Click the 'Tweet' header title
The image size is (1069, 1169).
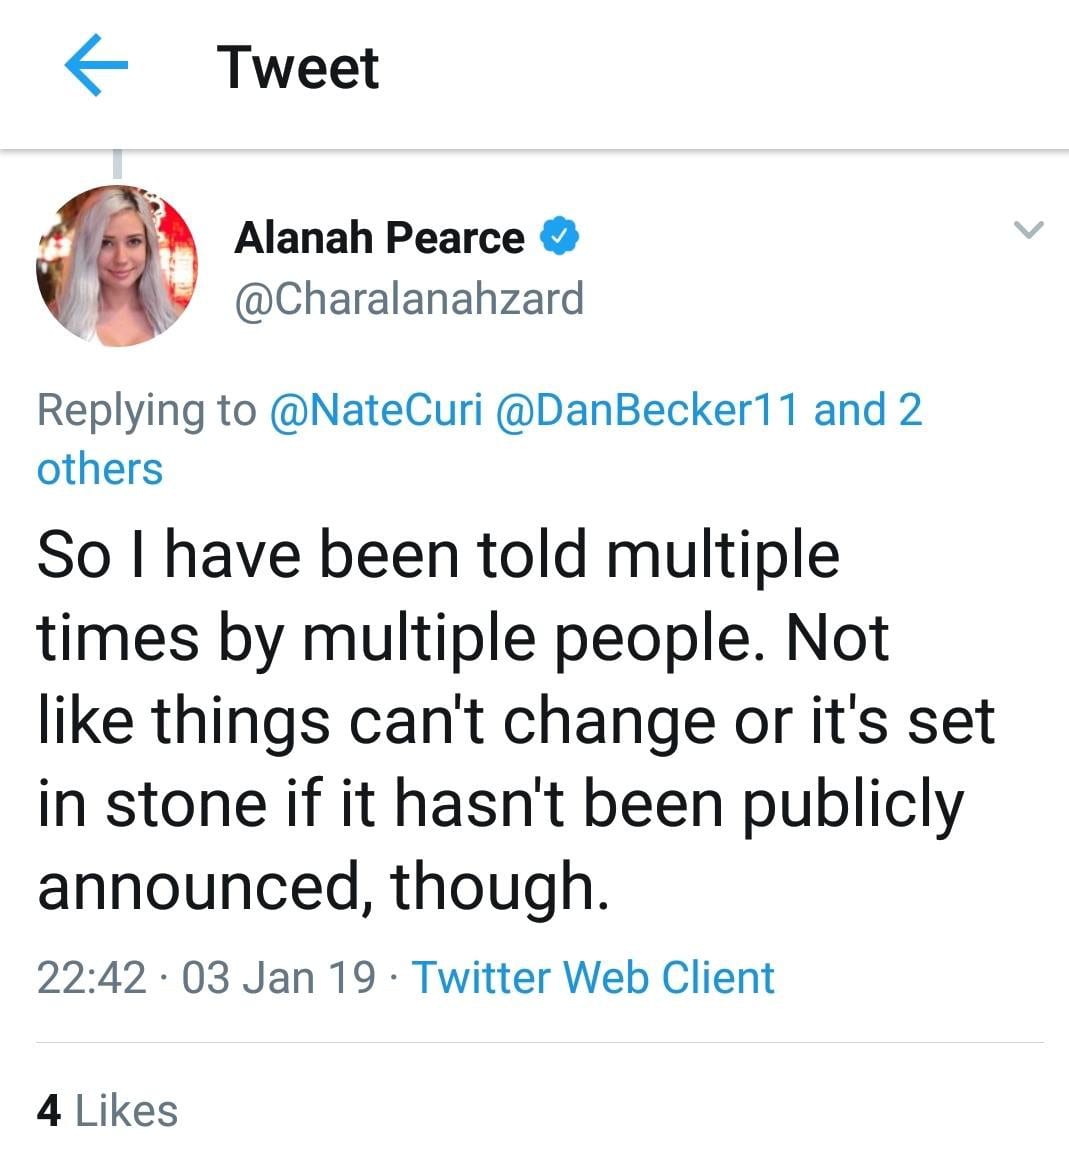coord(297,67)
